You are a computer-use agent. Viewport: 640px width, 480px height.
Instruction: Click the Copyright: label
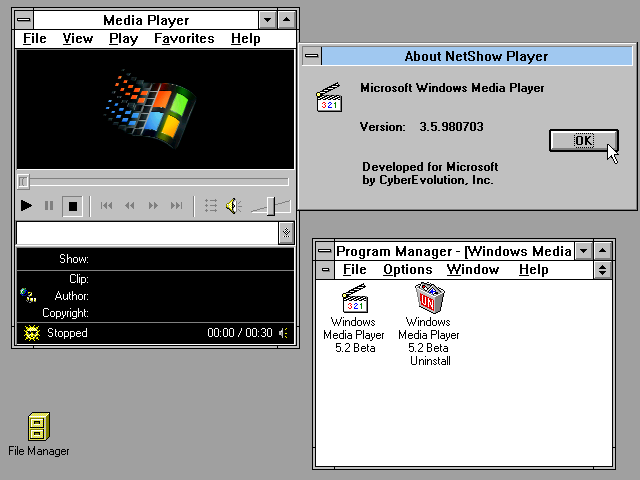[65, 313]
